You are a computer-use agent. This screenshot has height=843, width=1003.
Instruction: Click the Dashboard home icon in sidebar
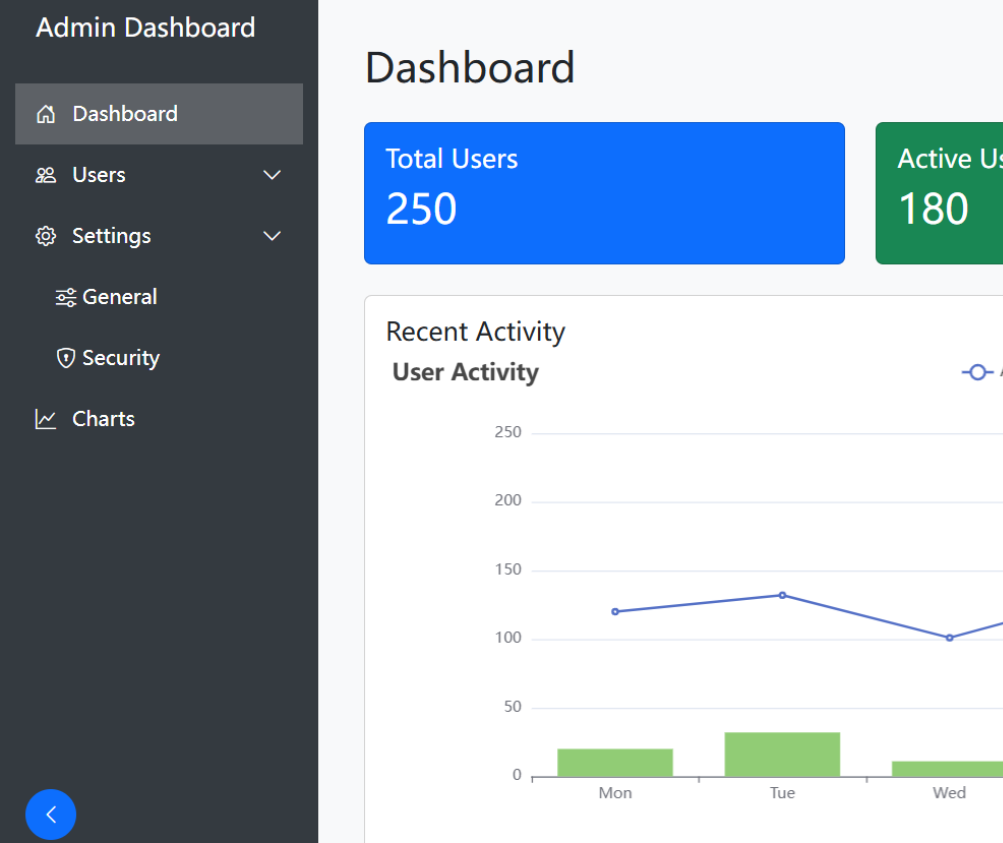tap(45, 114)
